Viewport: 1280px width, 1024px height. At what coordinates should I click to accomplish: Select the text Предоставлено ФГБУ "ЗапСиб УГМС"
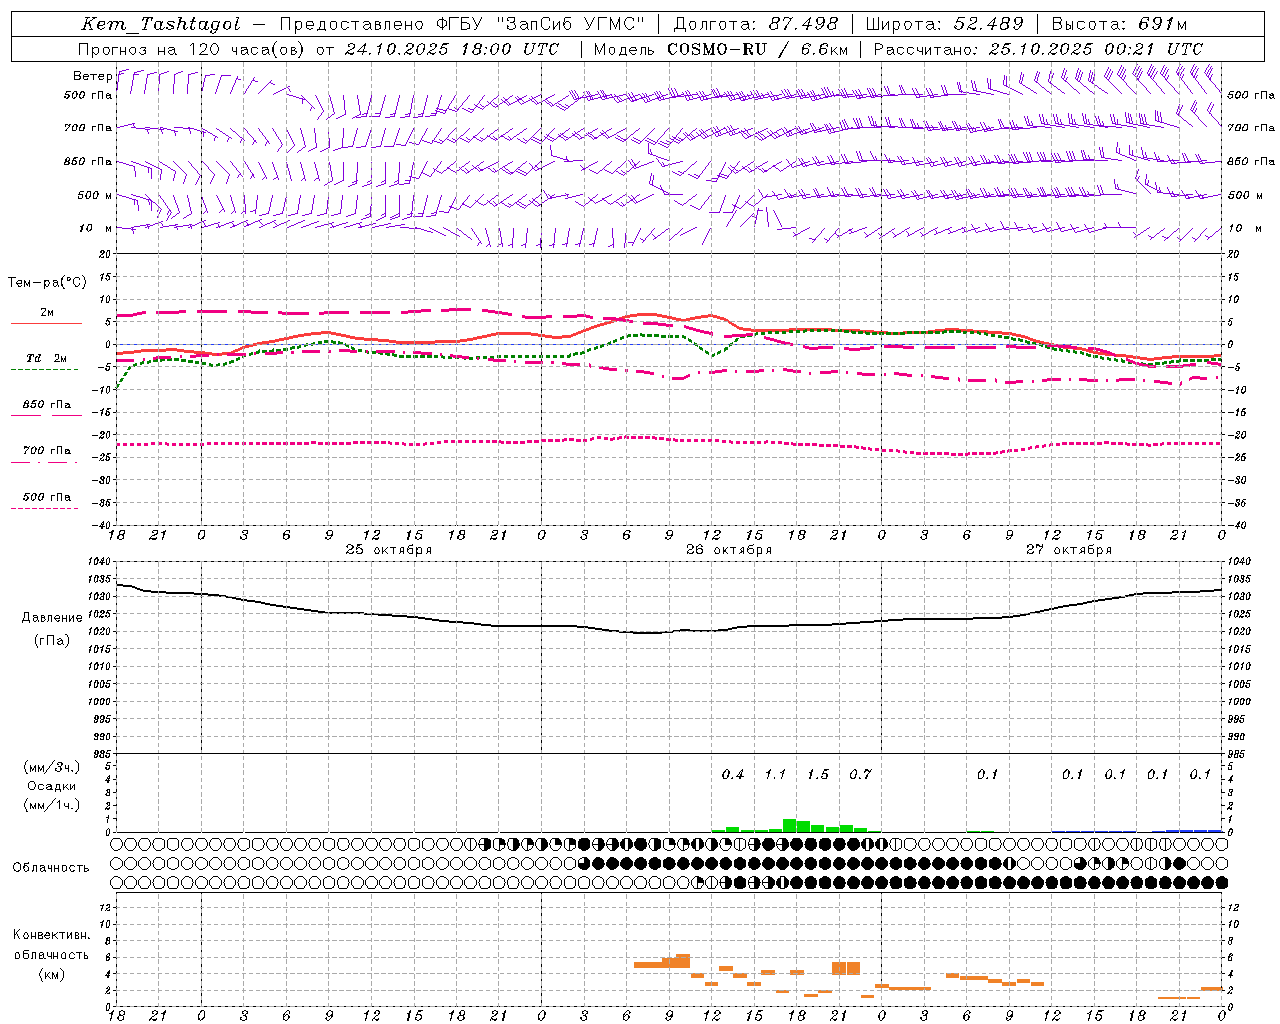(462, 24)
